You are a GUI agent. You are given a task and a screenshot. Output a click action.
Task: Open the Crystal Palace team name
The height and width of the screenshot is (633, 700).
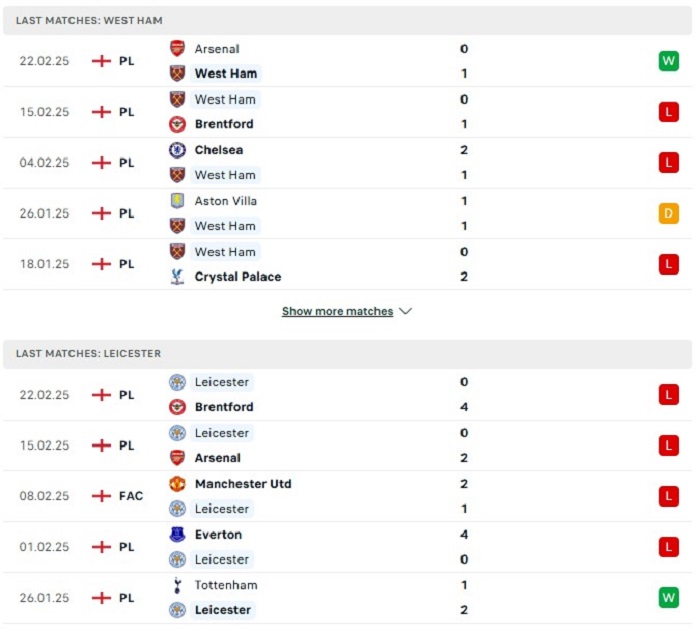(x=238, y=277)
